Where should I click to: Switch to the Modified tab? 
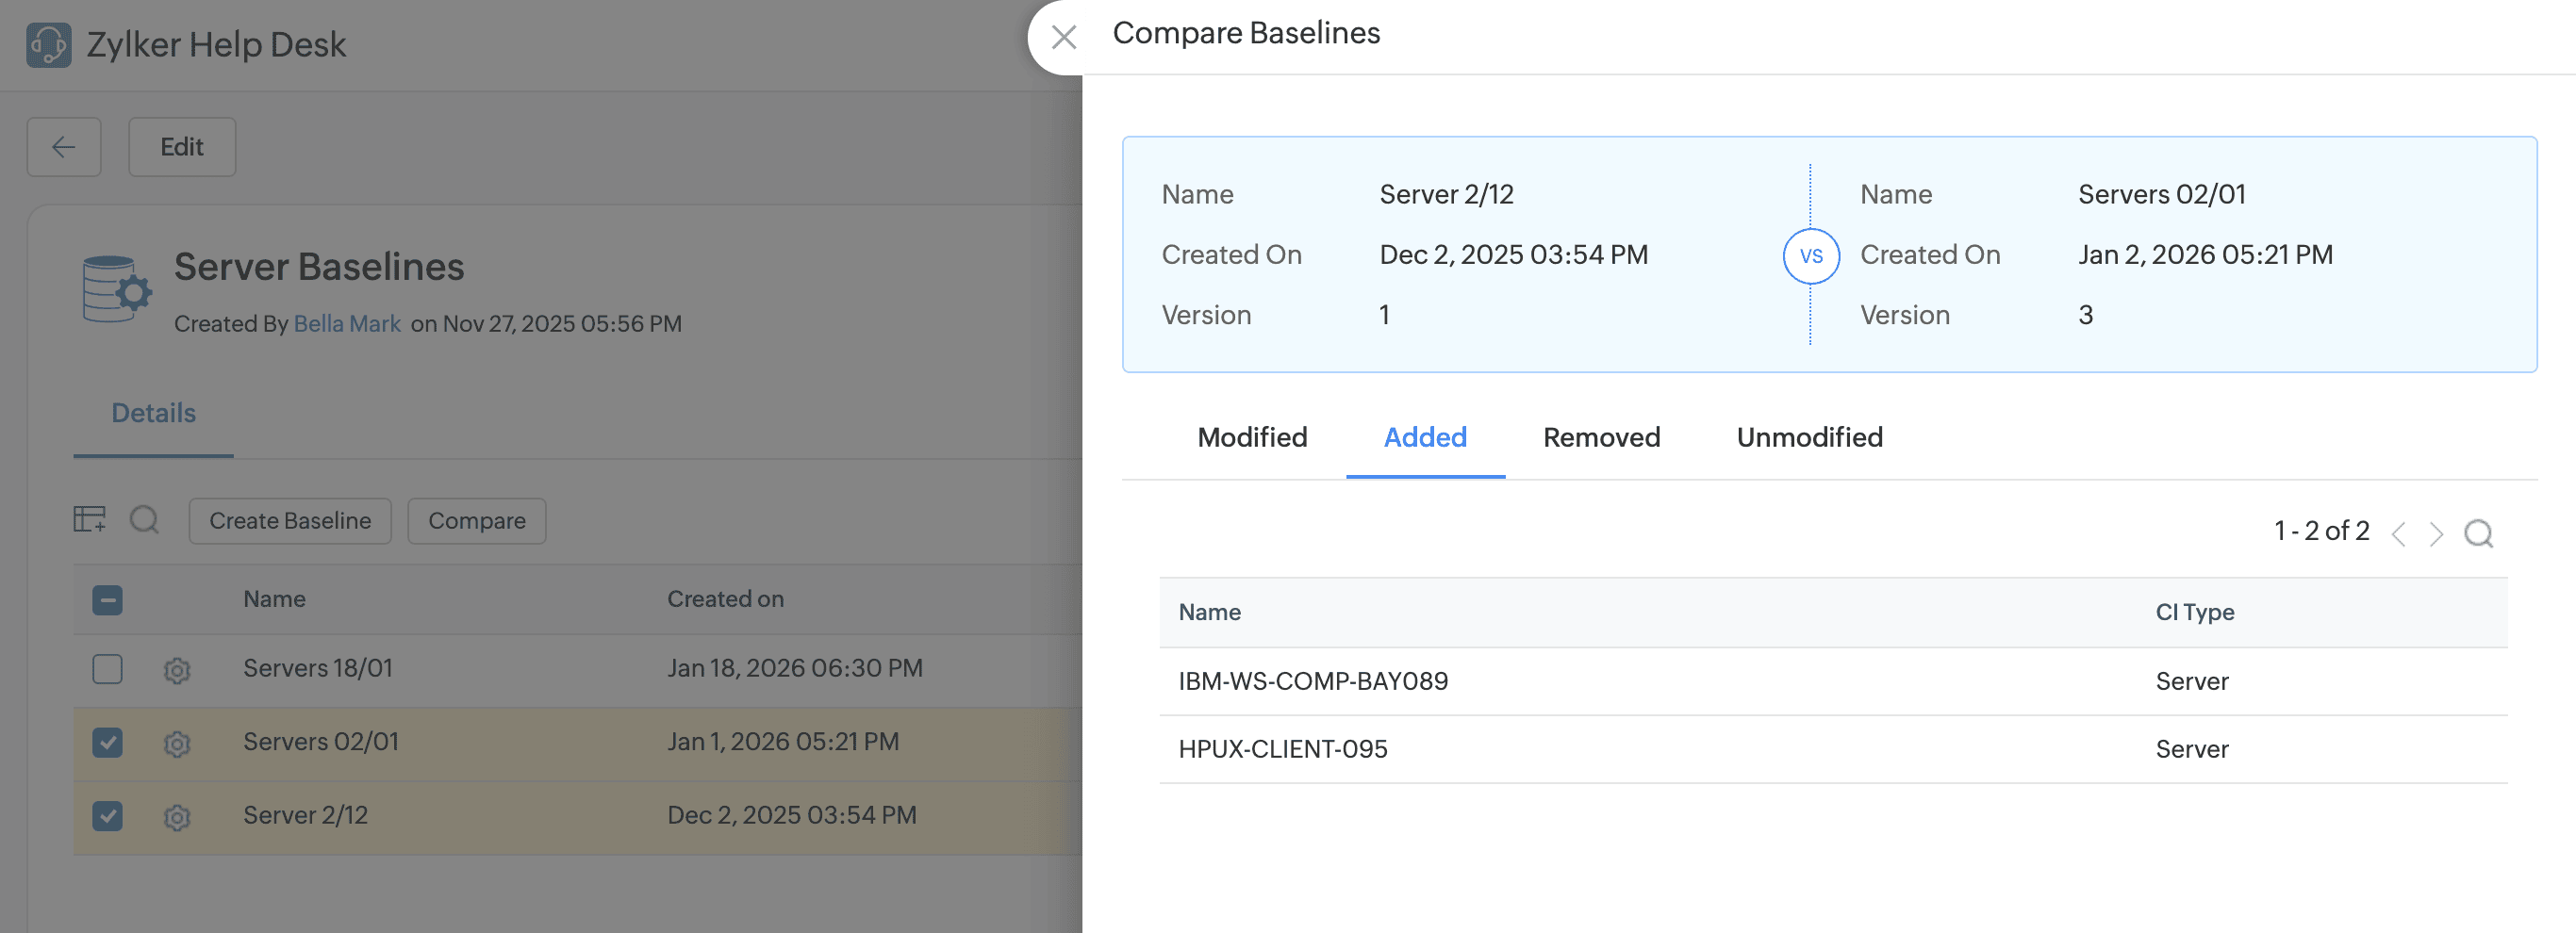coord(1252,437)
